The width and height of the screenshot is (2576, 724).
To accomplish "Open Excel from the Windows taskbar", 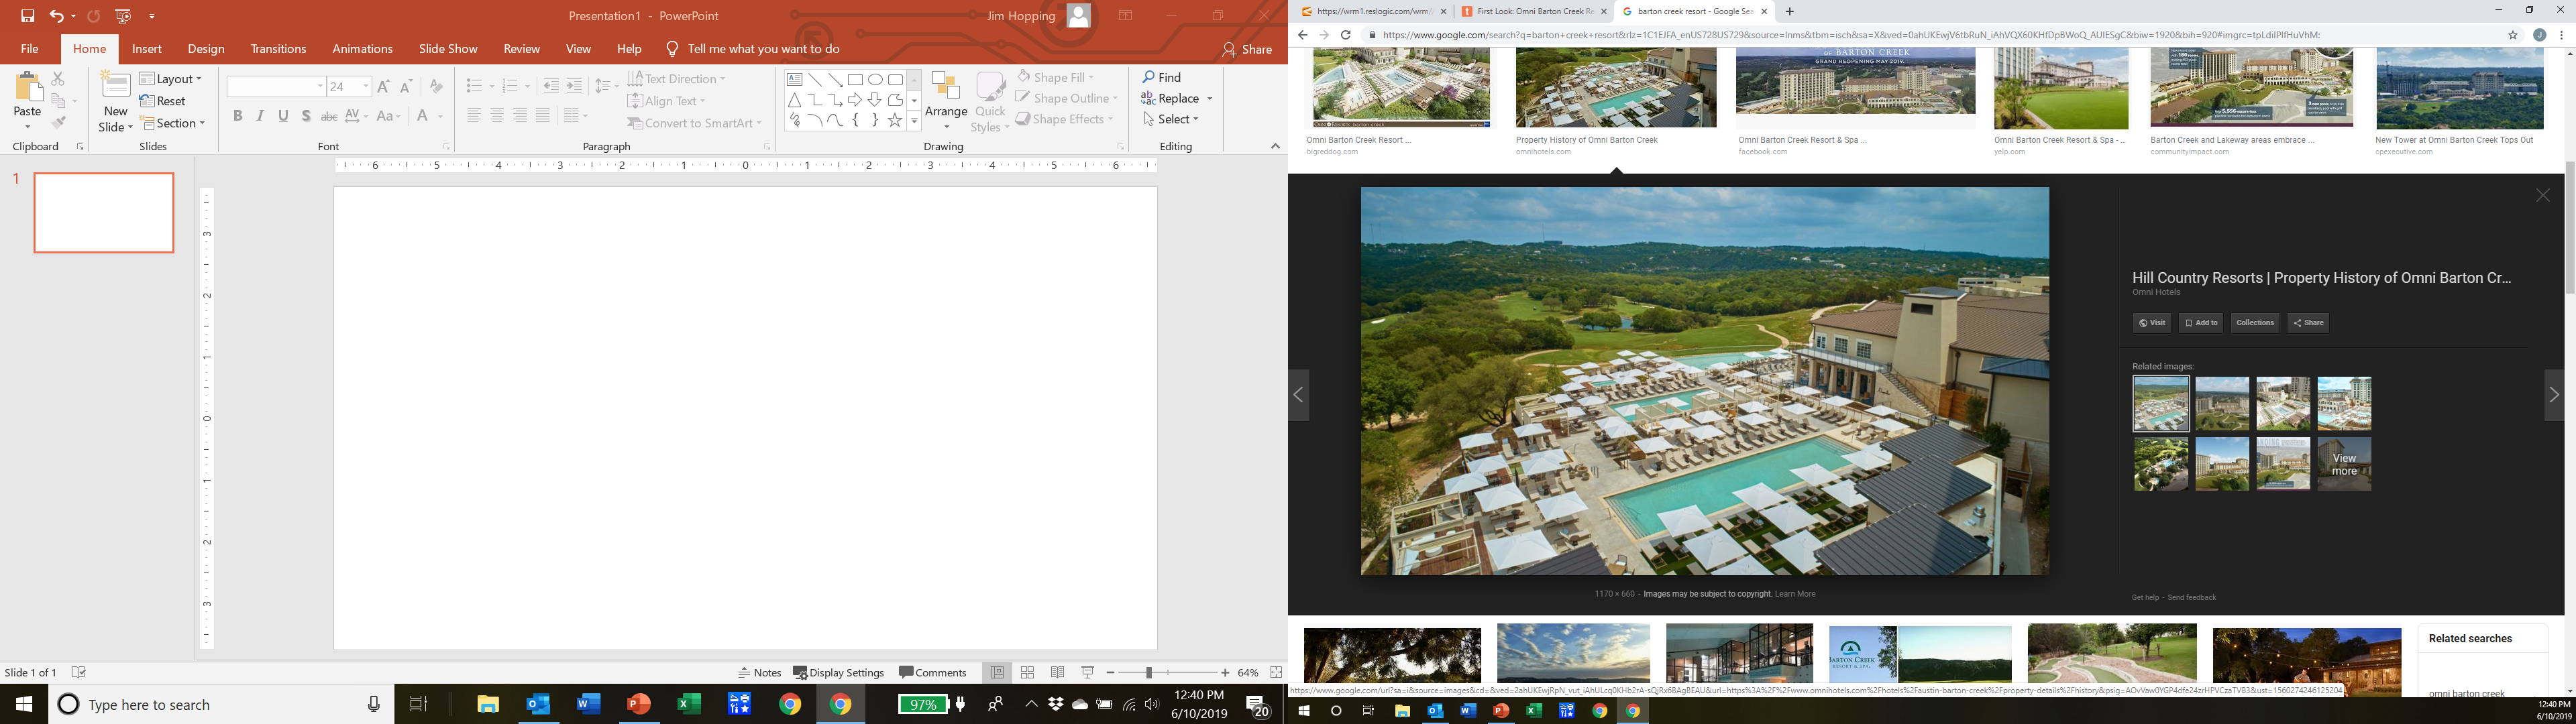I will [x=689, y=705].
